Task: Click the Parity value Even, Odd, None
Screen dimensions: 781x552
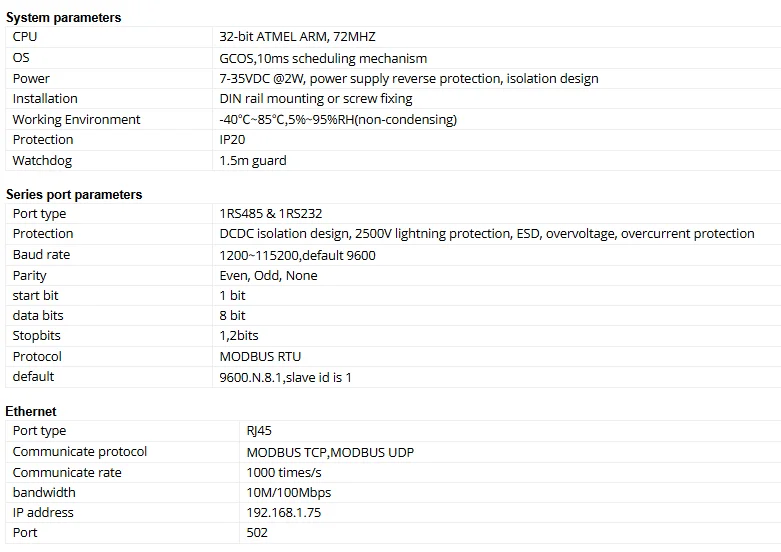Action: (x=268, y=276)
